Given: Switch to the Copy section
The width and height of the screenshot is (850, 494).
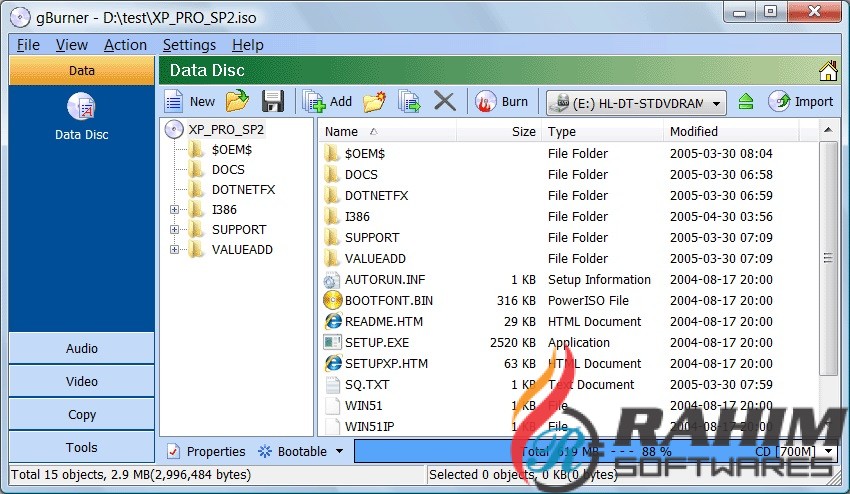Looking at the screenshot, I should 82,414.
